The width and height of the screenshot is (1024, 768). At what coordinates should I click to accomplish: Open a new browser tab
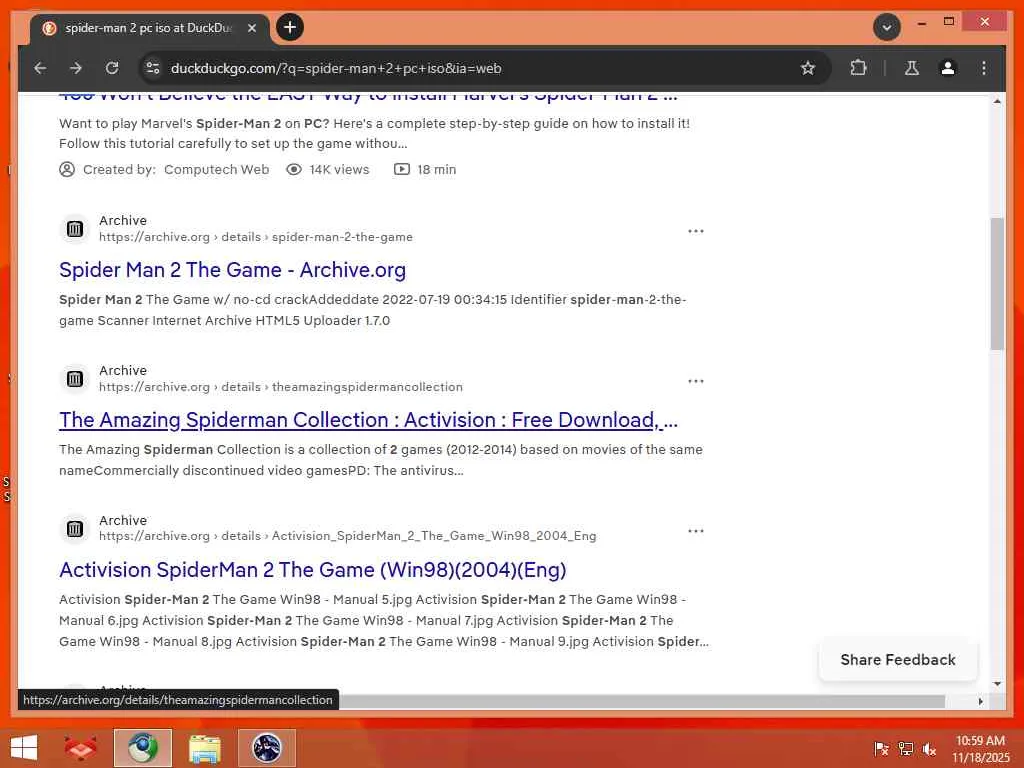(x=290, y=27)
